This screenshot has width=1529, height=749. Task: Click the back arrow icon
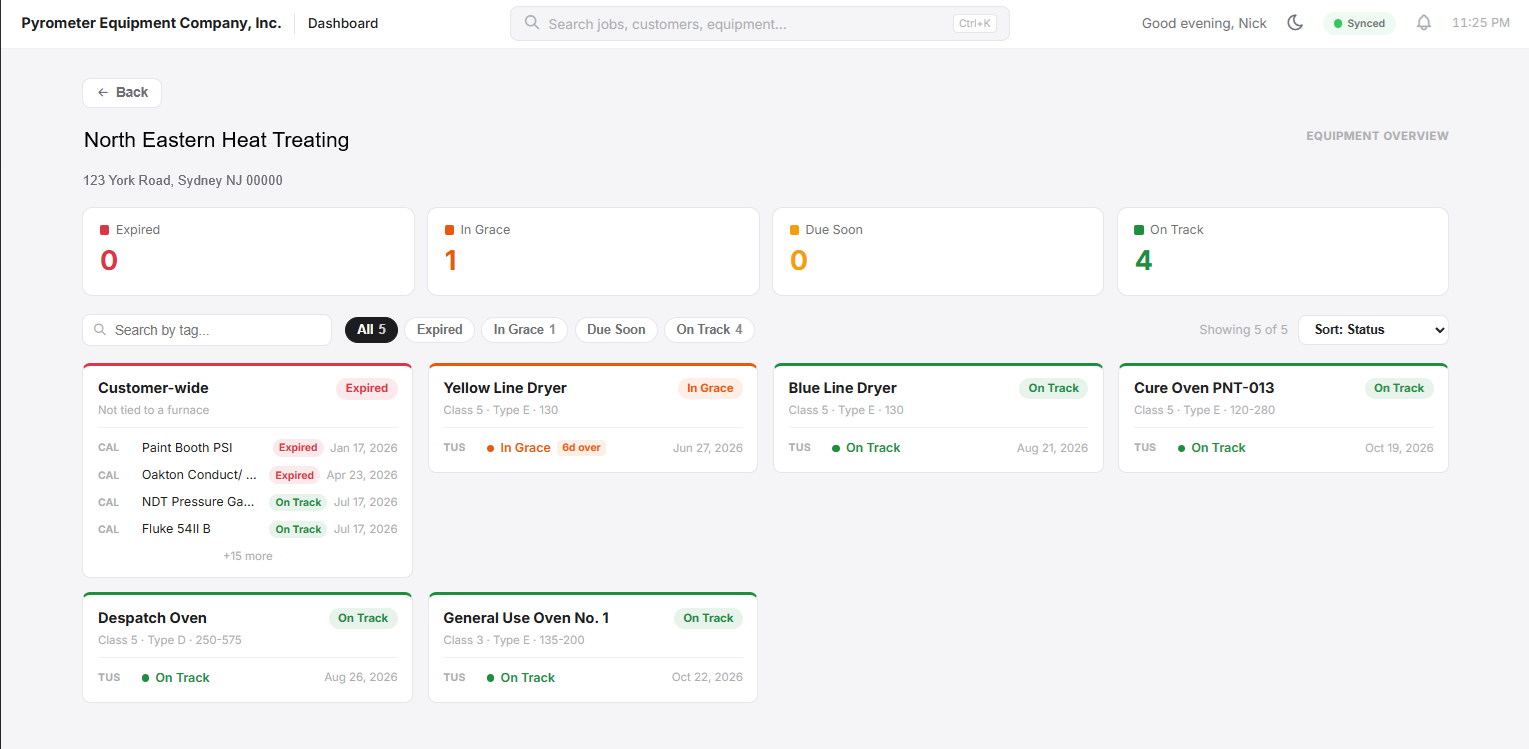click(x=103, y=92)
